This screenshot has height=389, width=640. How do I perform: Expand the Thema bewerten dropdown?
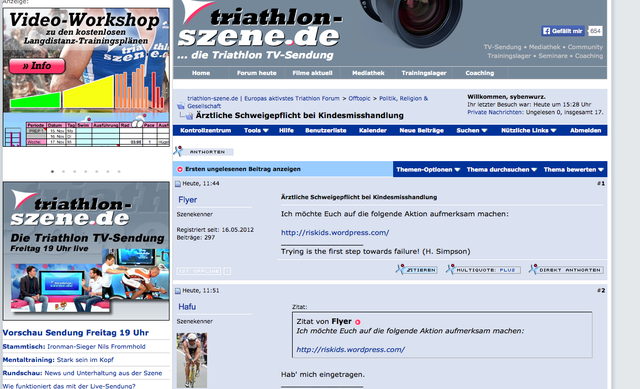coord(573,169)
